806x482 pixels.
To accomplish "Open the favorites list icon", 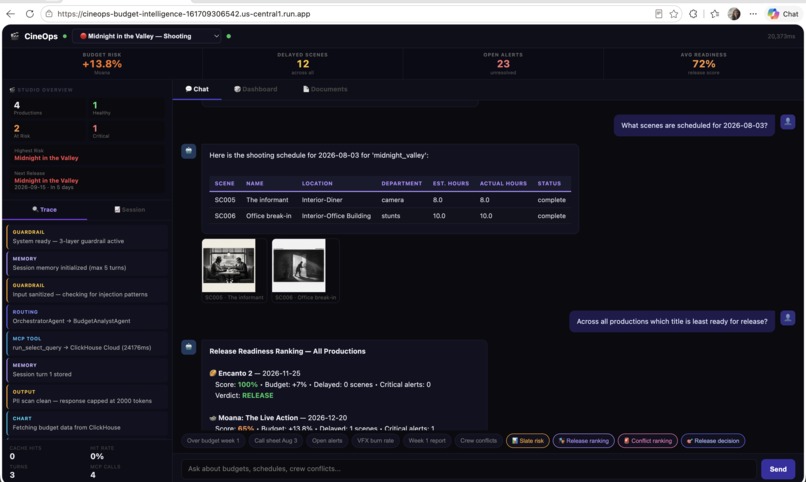I will [715, 14].
